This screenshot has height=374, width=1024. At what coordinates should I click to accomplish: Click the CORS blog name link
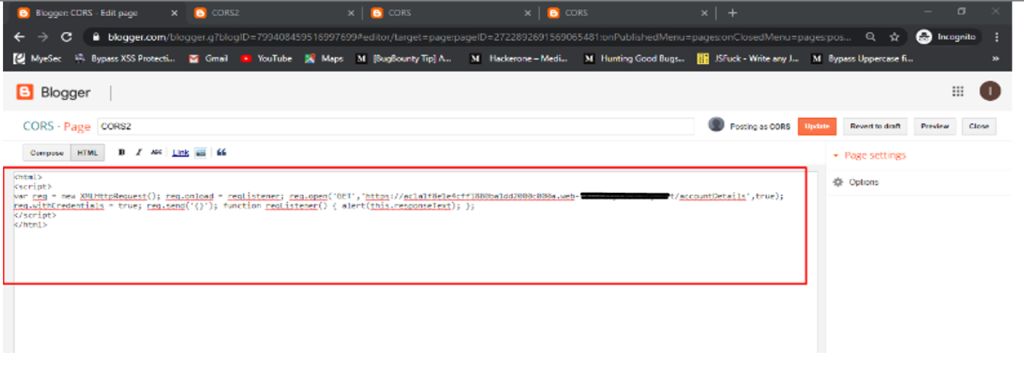pyautogui.click(x=39, y=127)
